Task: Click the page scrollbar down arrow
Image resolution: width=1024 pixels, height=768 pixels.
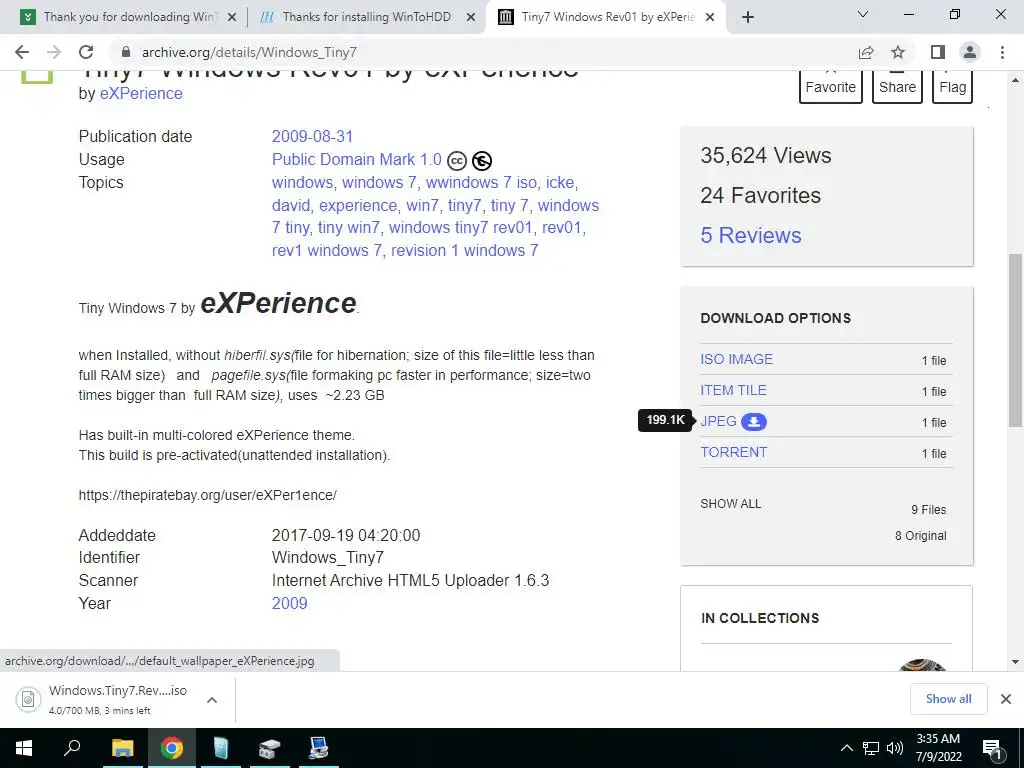Action: tap(1015, 662)
